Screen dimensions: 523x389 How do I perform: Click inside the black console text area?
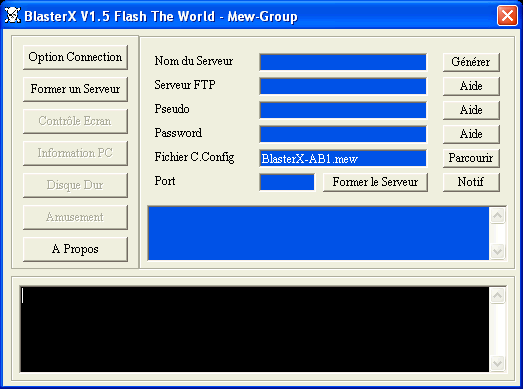click(255, 329)
